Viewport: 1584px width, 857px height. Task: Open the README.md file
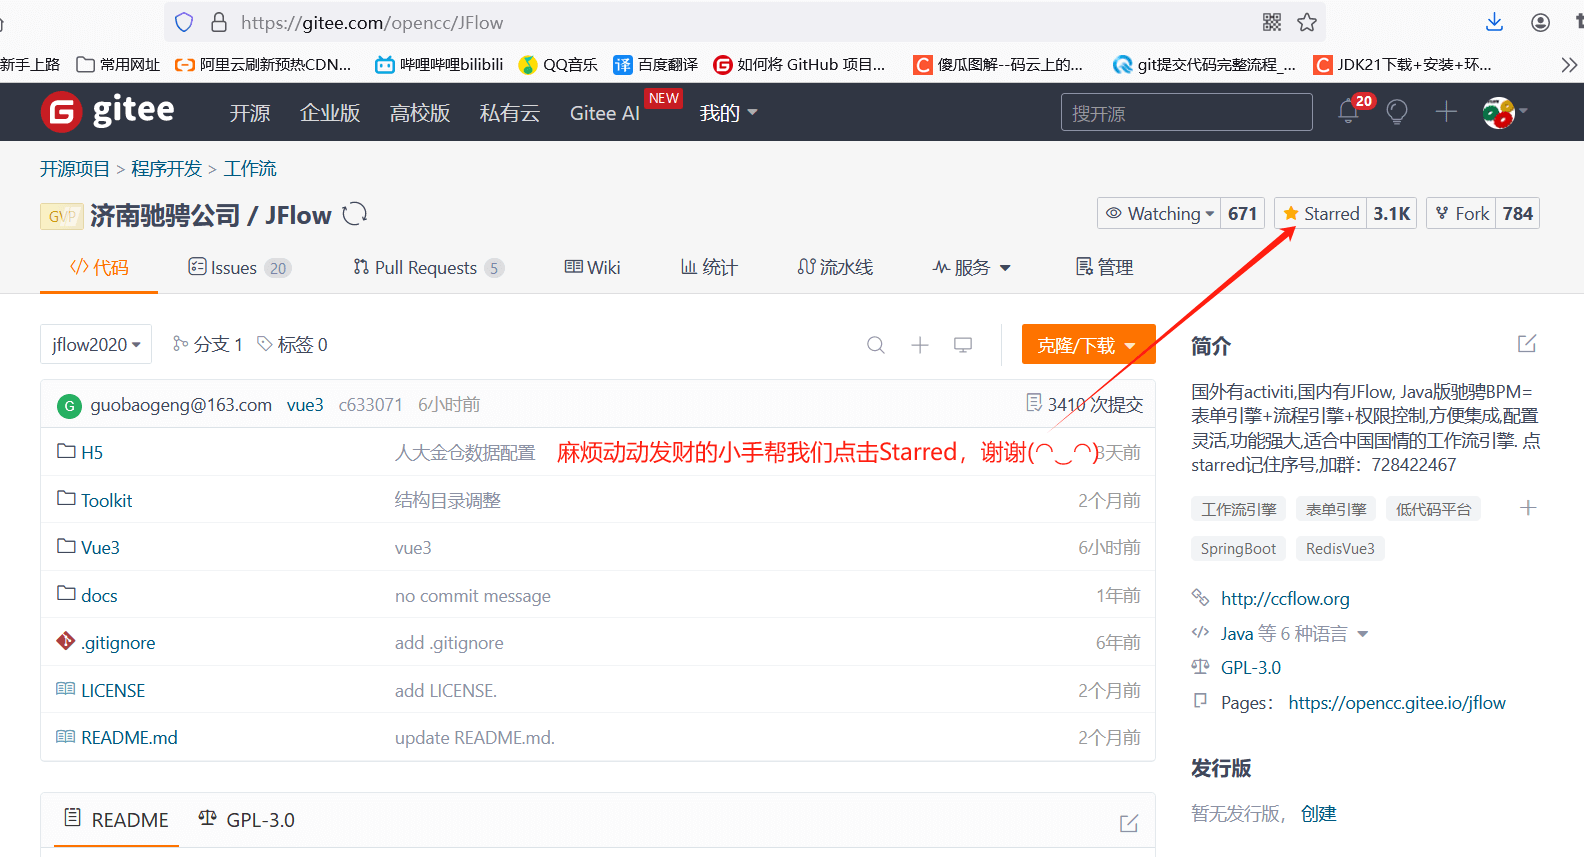129,738
